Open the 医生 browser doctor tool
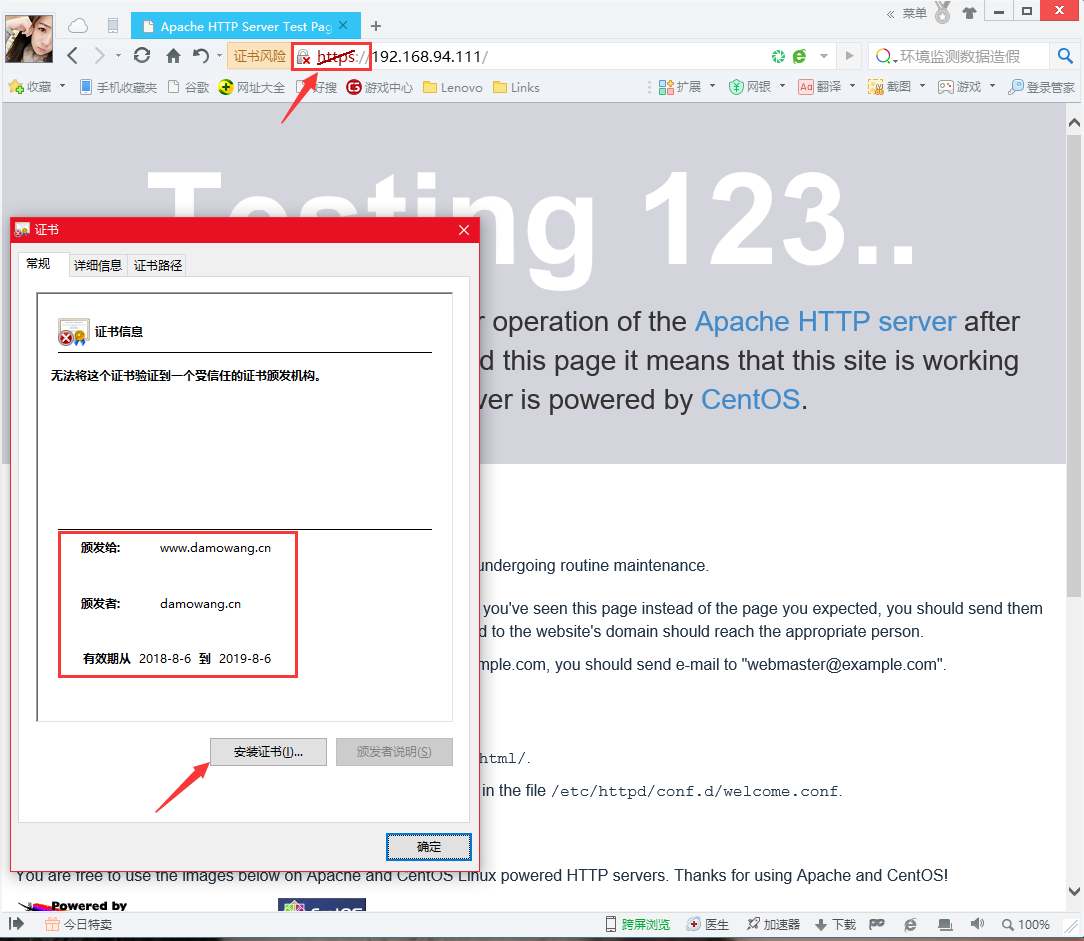1084x941 pixels. [707, 924]
